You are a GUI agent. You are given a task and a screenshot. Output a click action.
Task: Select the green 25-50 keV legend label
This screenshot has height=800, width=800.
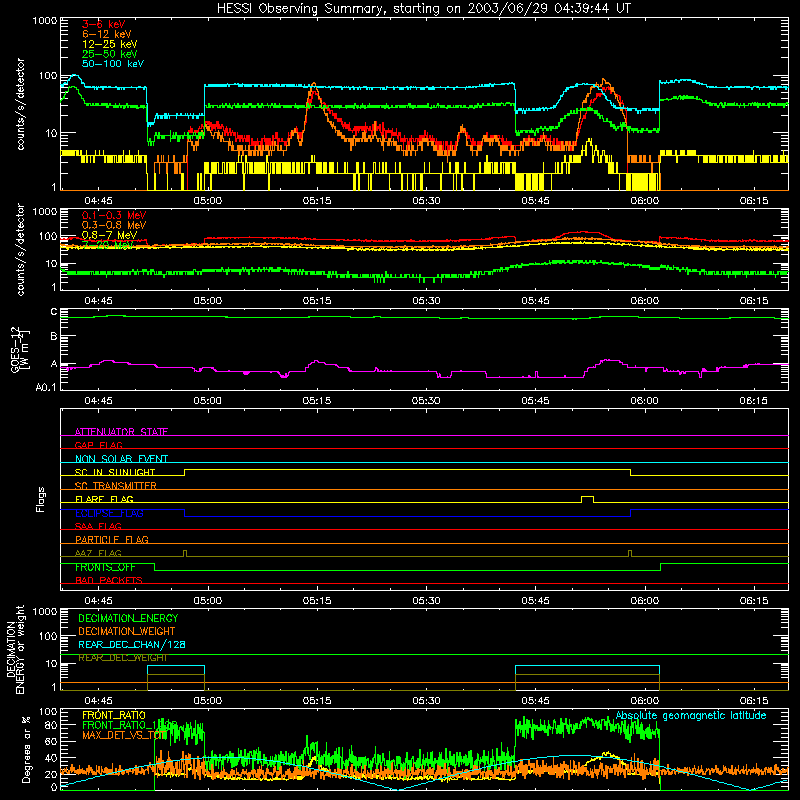[x=110, y=54]
